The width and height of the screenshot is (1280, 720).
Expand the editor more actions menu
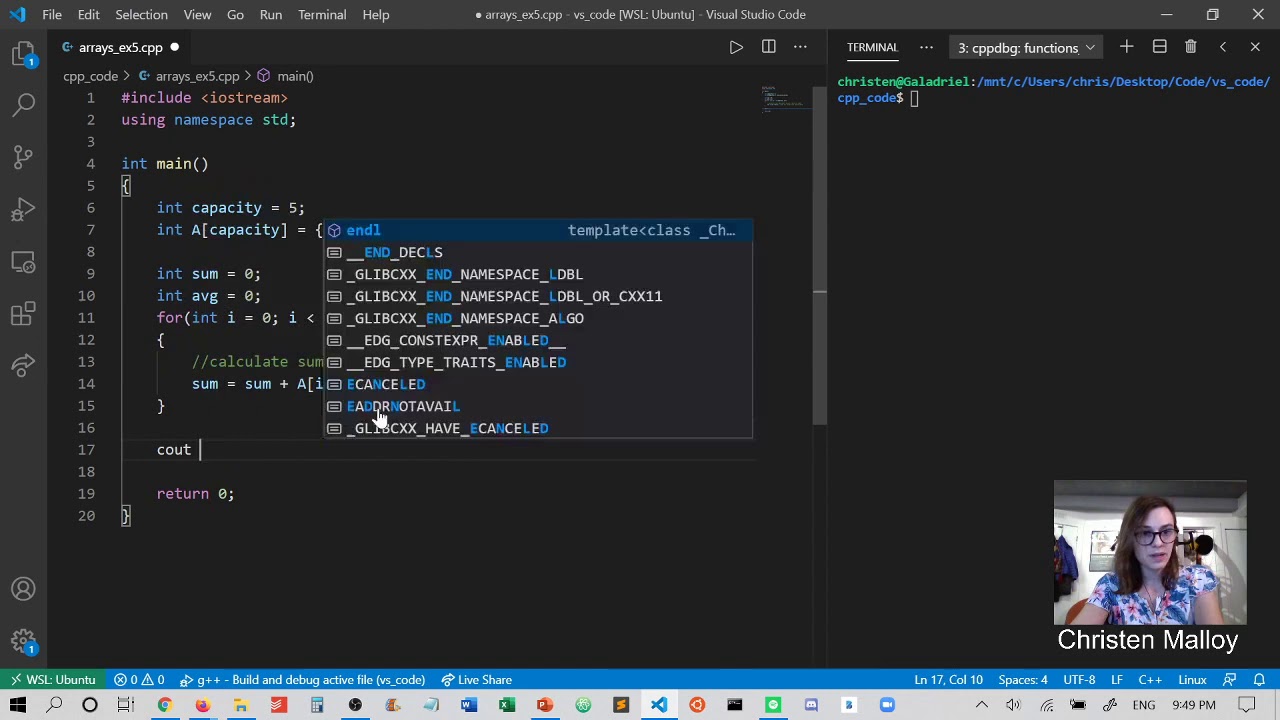(800, 47)
